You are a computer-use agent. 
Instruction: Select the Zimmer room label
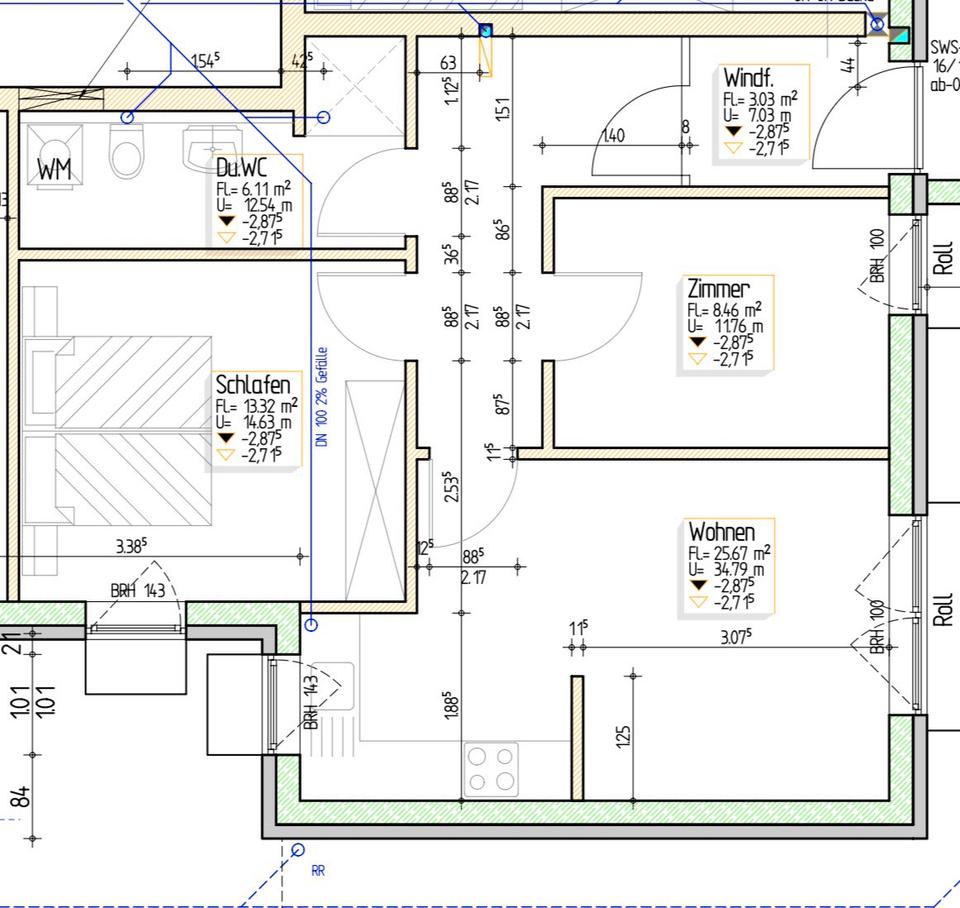[x=716, y=288]
